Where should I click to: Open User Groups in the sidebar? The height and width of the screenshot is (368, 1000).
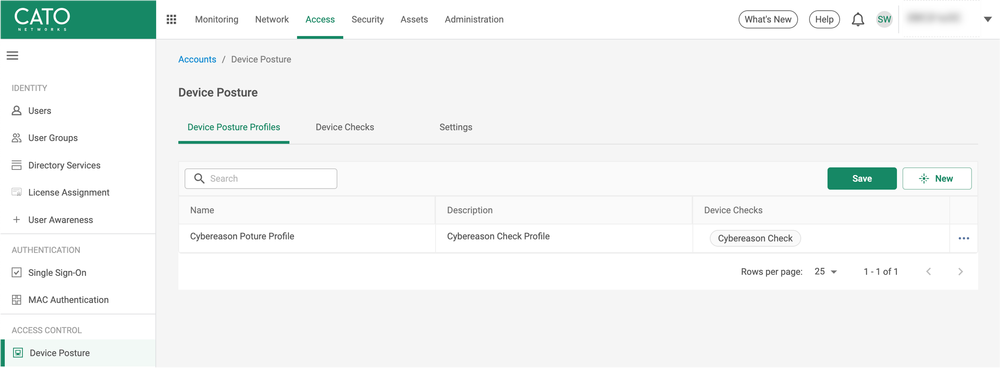point(53,138)
